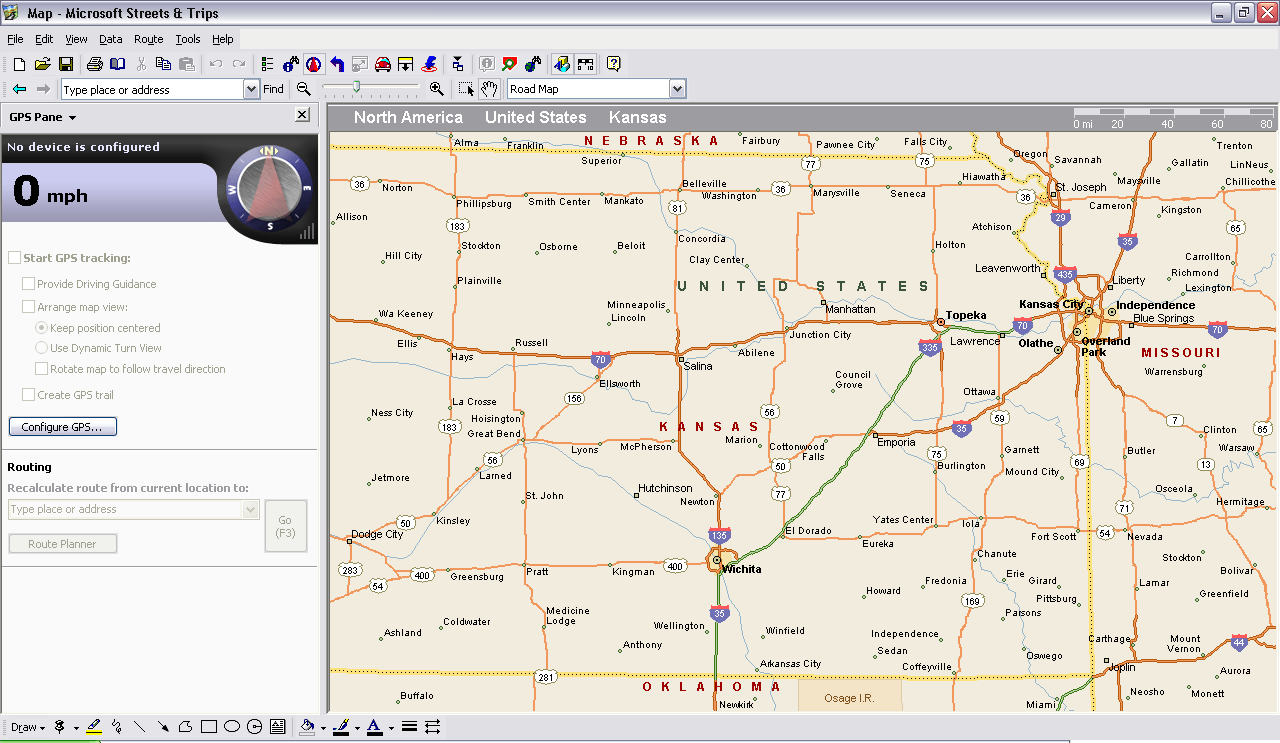Open the File menu

pyautogui.click(x=15, y=39)
